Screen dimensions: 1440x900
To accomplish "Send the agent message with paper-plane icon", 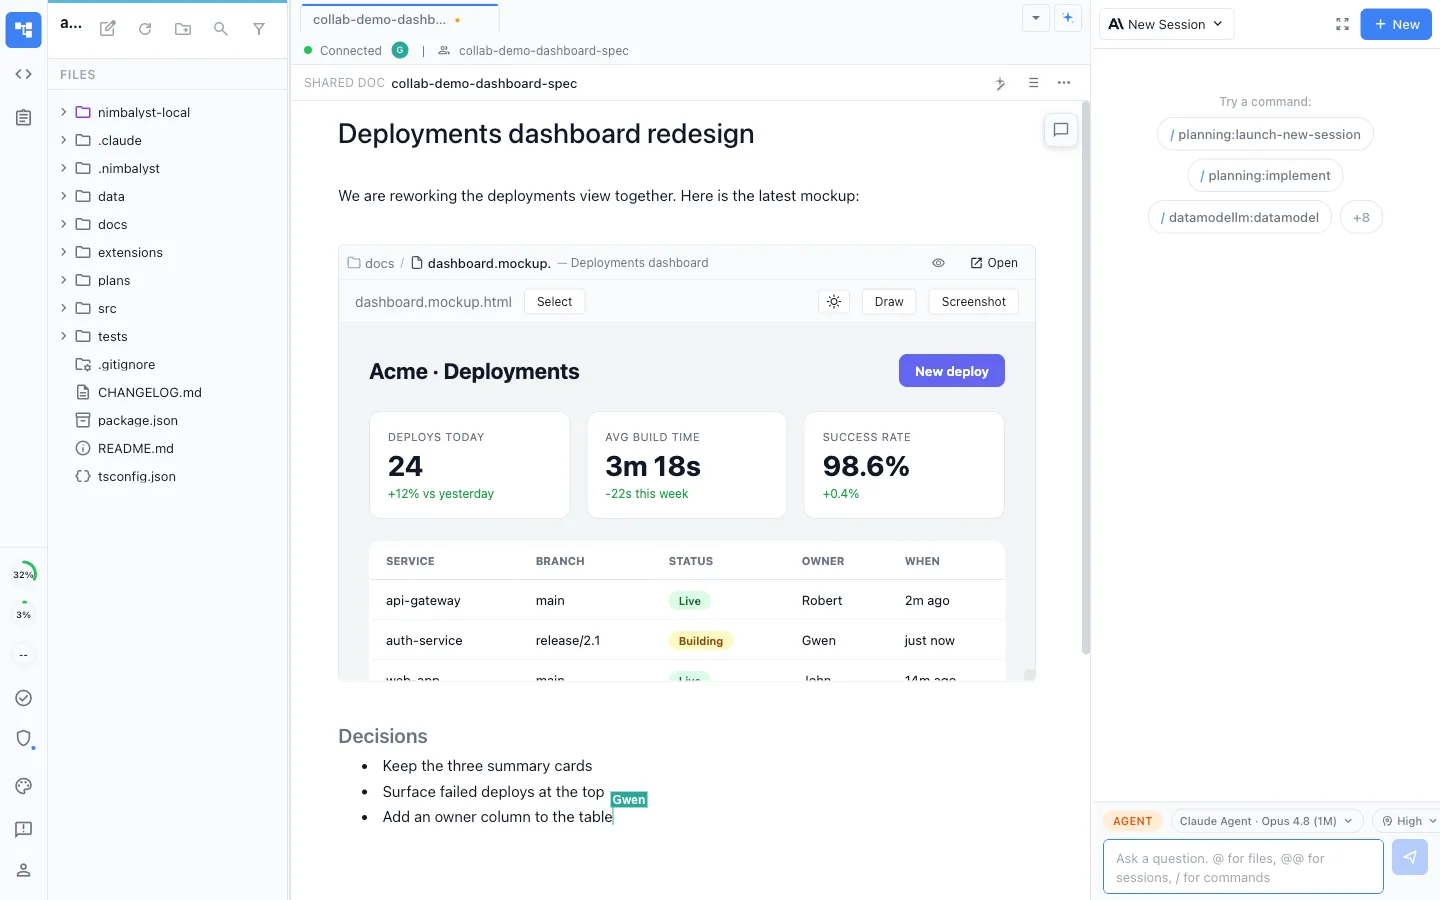I will (1410, 857).
